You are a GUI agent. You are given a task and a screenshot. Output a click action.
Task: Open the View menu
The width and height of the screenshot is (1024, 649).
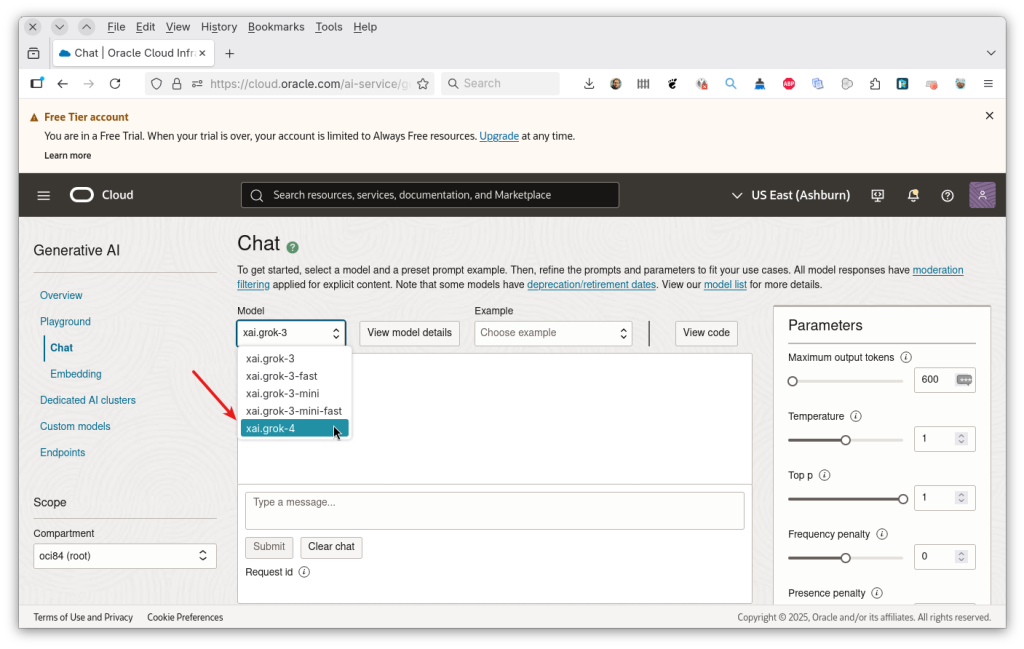pos(178,27)
